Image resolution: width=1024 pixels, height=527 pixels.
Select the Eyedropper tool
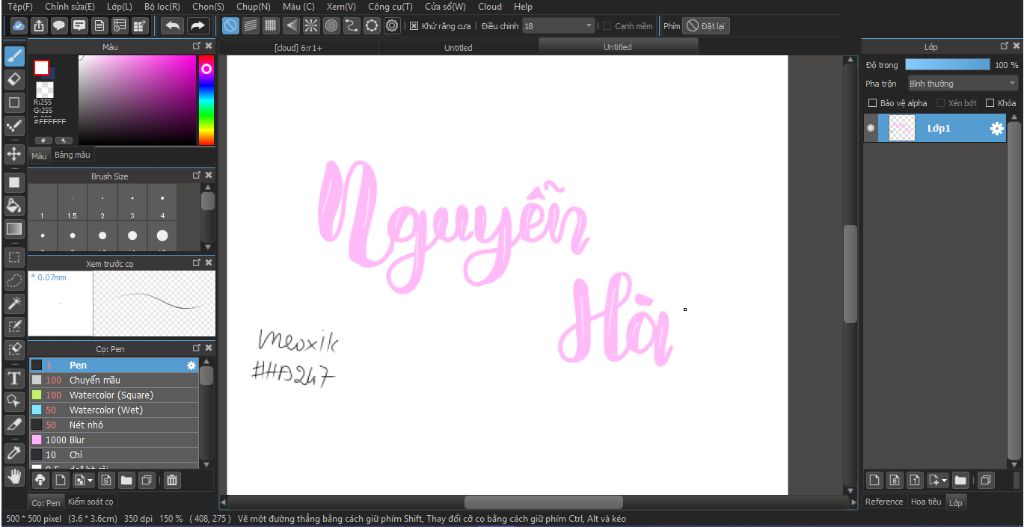(14, 452)
